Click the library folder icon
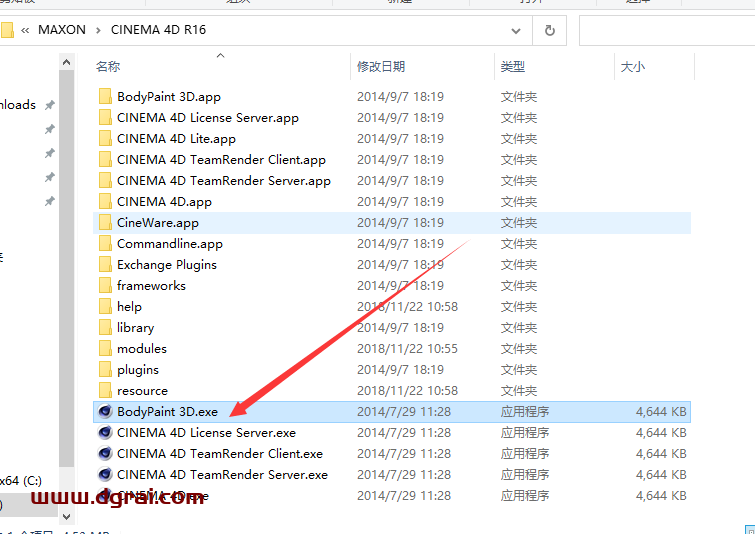Screen dimensions: 755x534 pyautogui.click(x=105, y=327)
